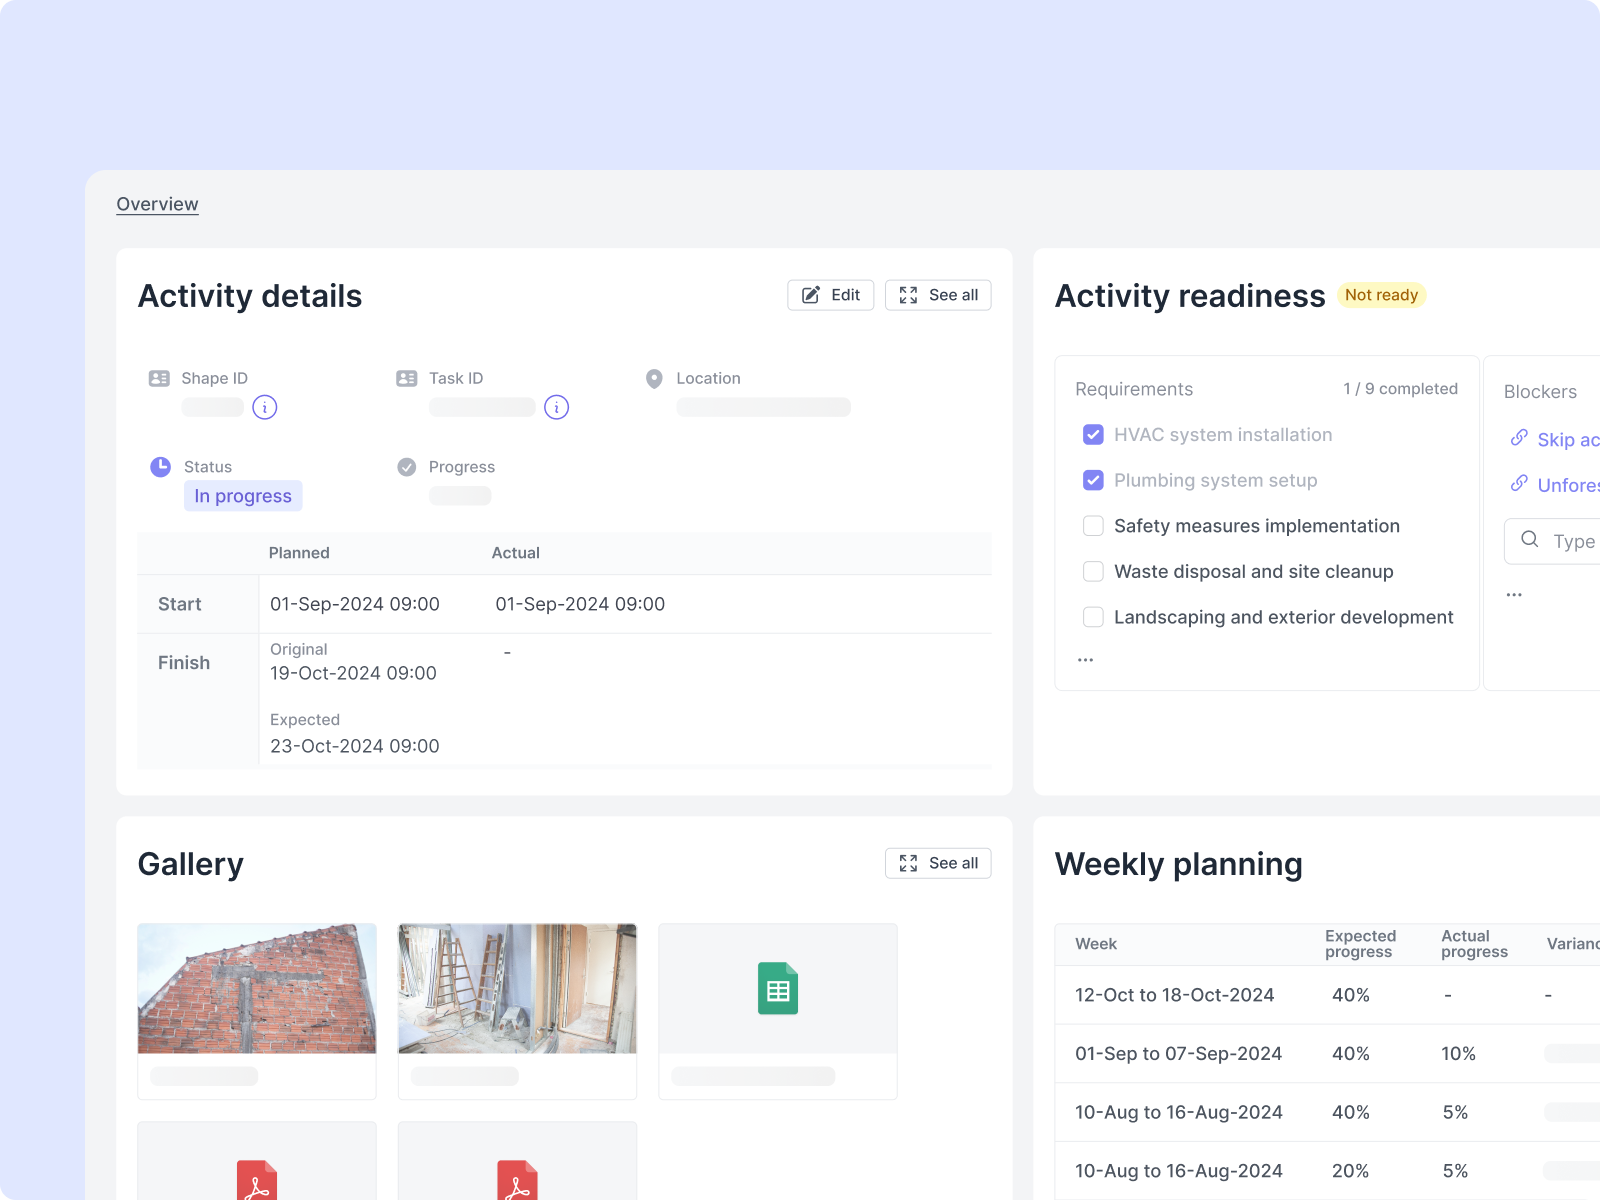Open the Skip ac... blocker link

[x=1568, y=440]
